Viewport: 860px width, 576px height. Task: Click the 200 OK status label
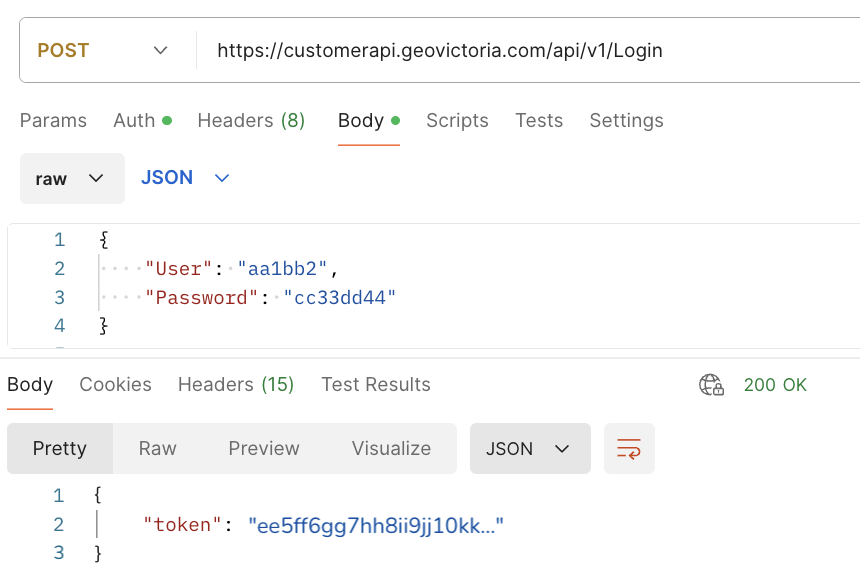(775, 385)
